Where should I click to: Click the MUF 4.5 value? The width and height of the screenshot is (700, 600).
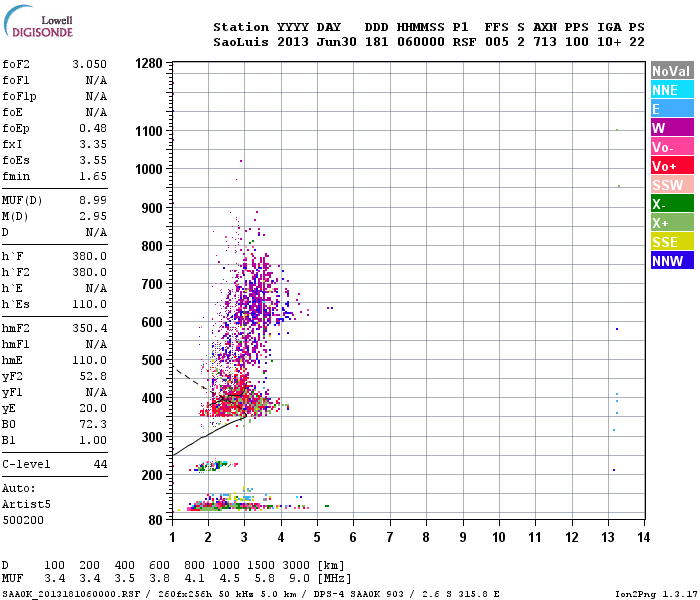click(x=229, y=579)
